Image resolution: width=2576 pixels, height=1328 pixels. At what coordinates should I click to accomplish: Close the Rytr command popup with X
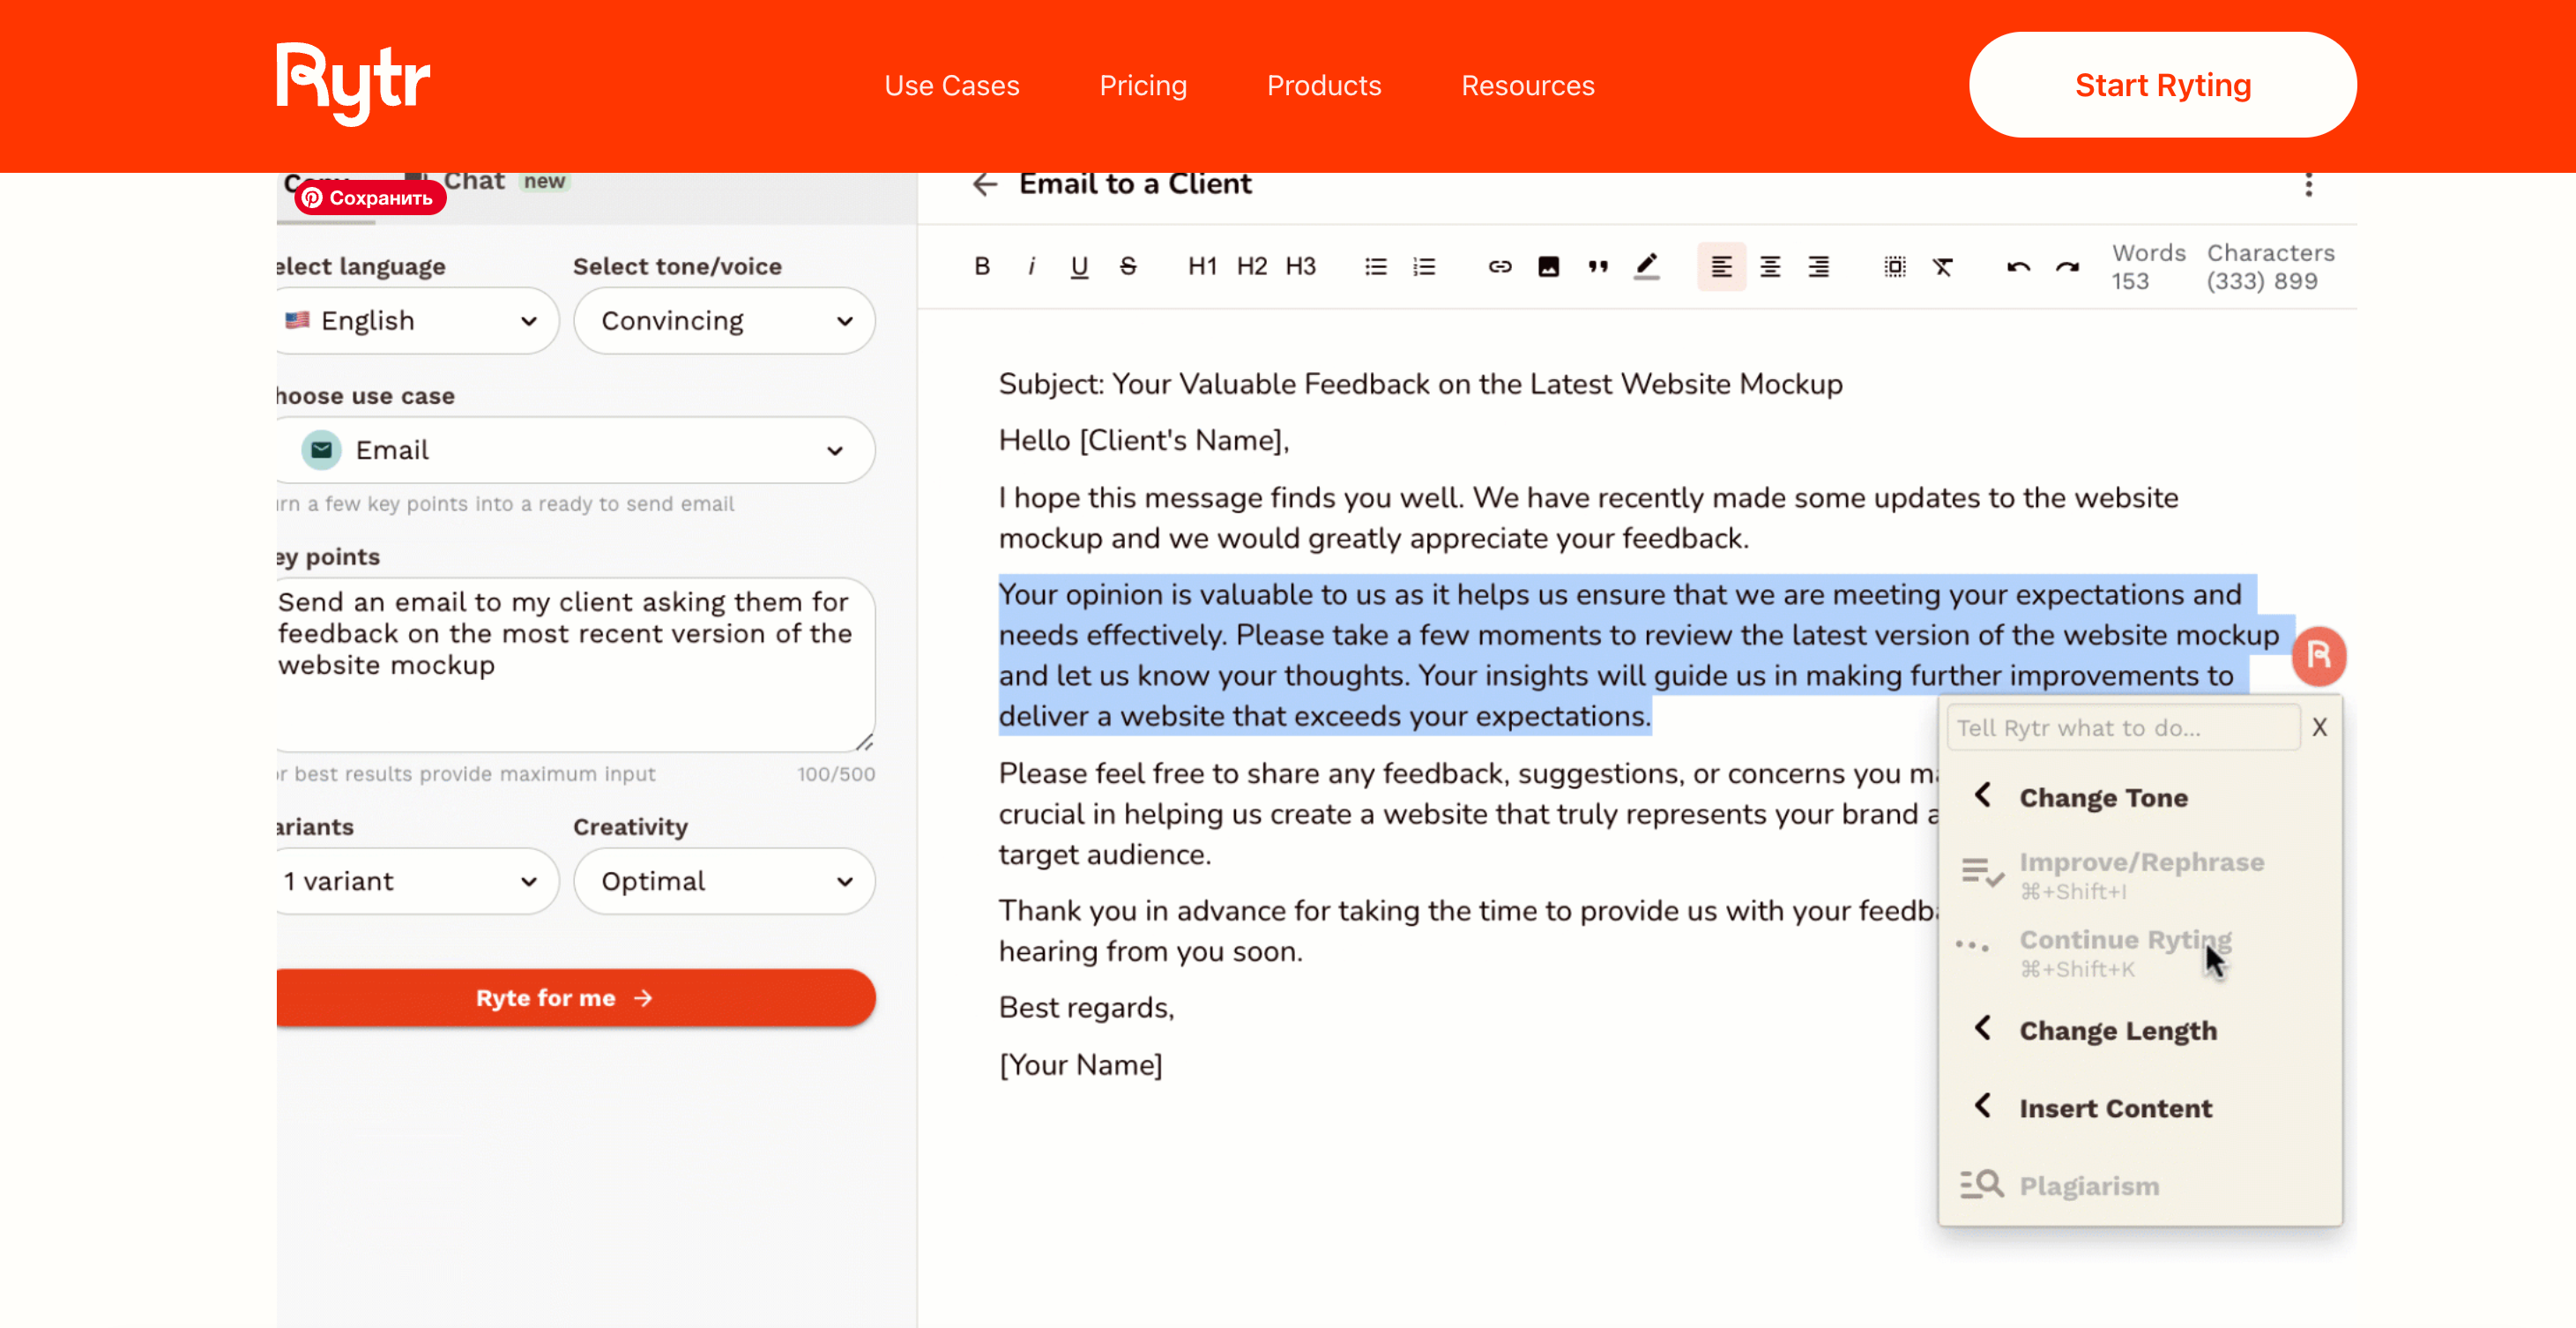pos(2319,727)
